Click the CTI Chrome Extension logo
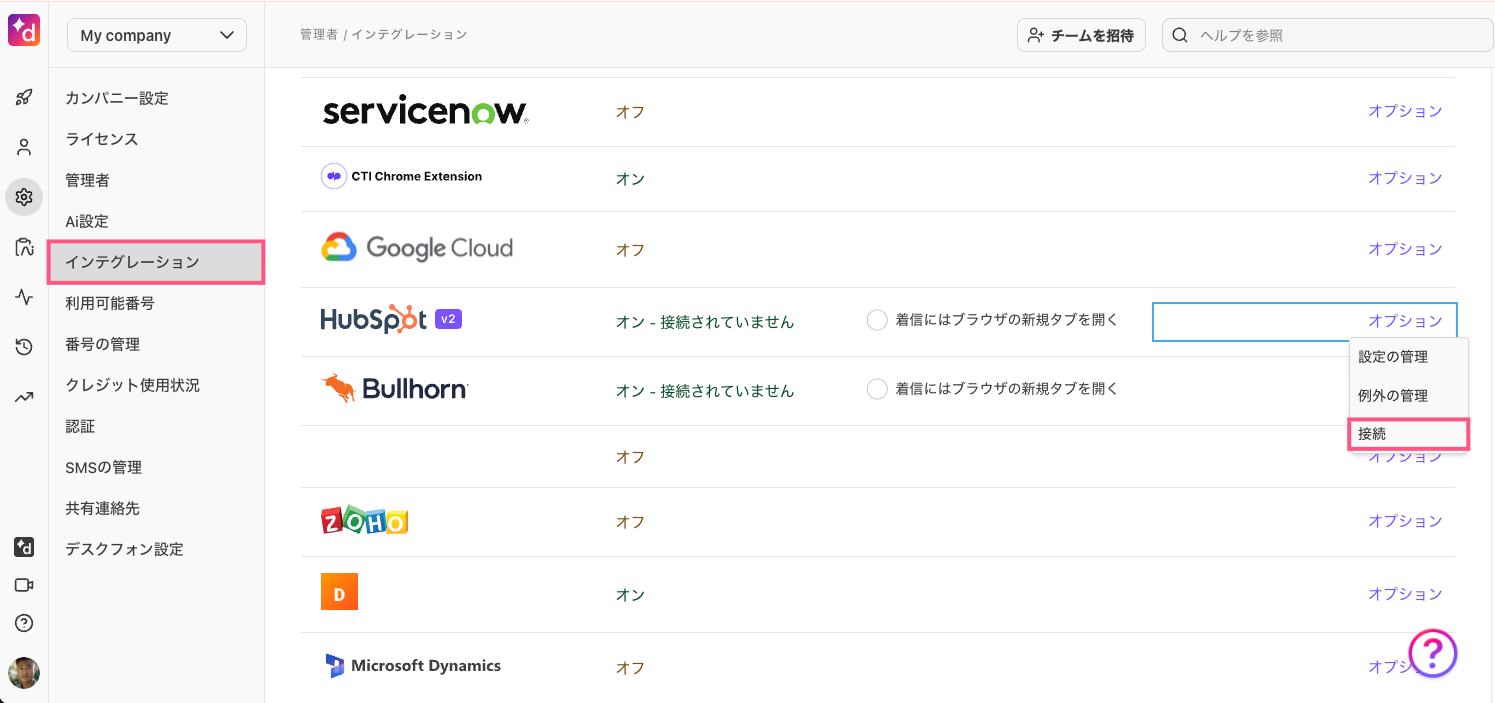The width and height of the screenshot is (1495, 703). click(x=402, y=176)
